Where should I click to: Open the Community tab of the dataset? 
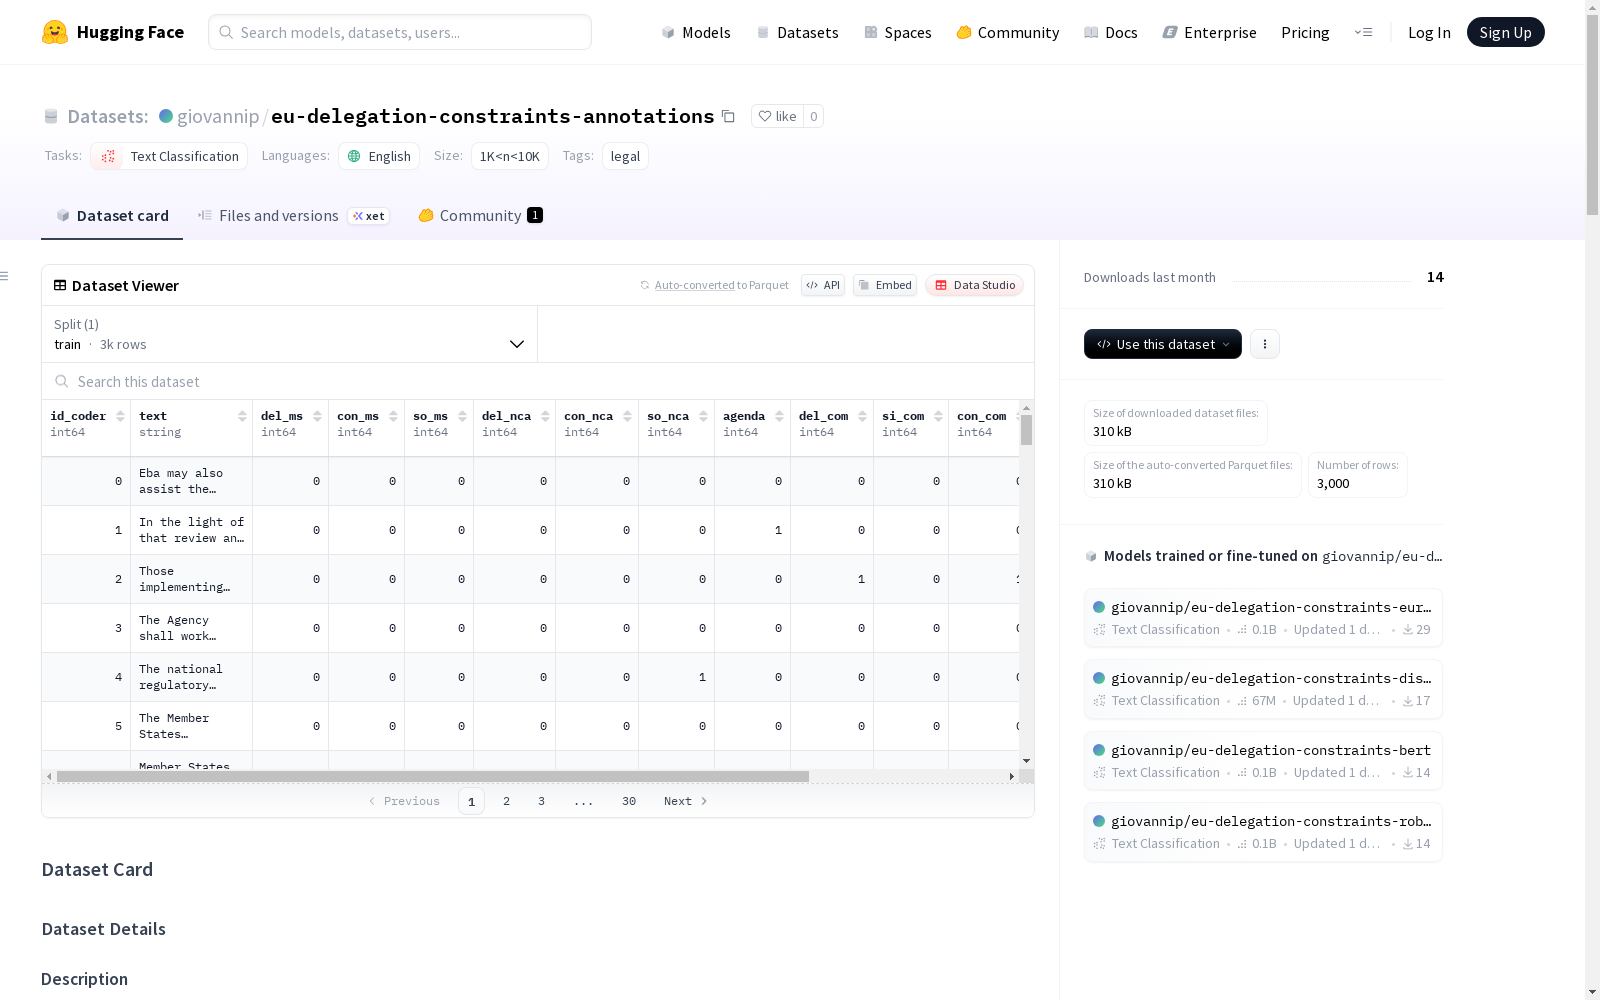(x=480, y=216)
